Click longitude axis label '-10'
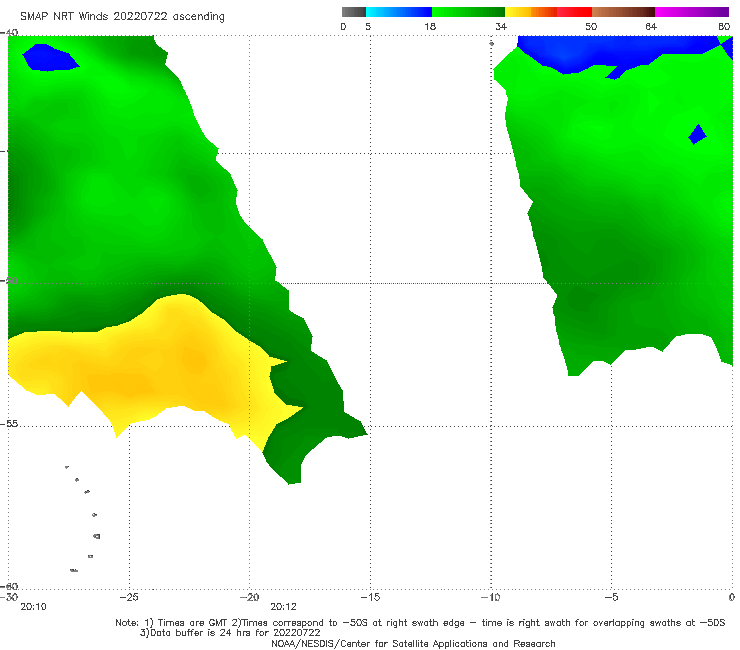 point(491,597)
